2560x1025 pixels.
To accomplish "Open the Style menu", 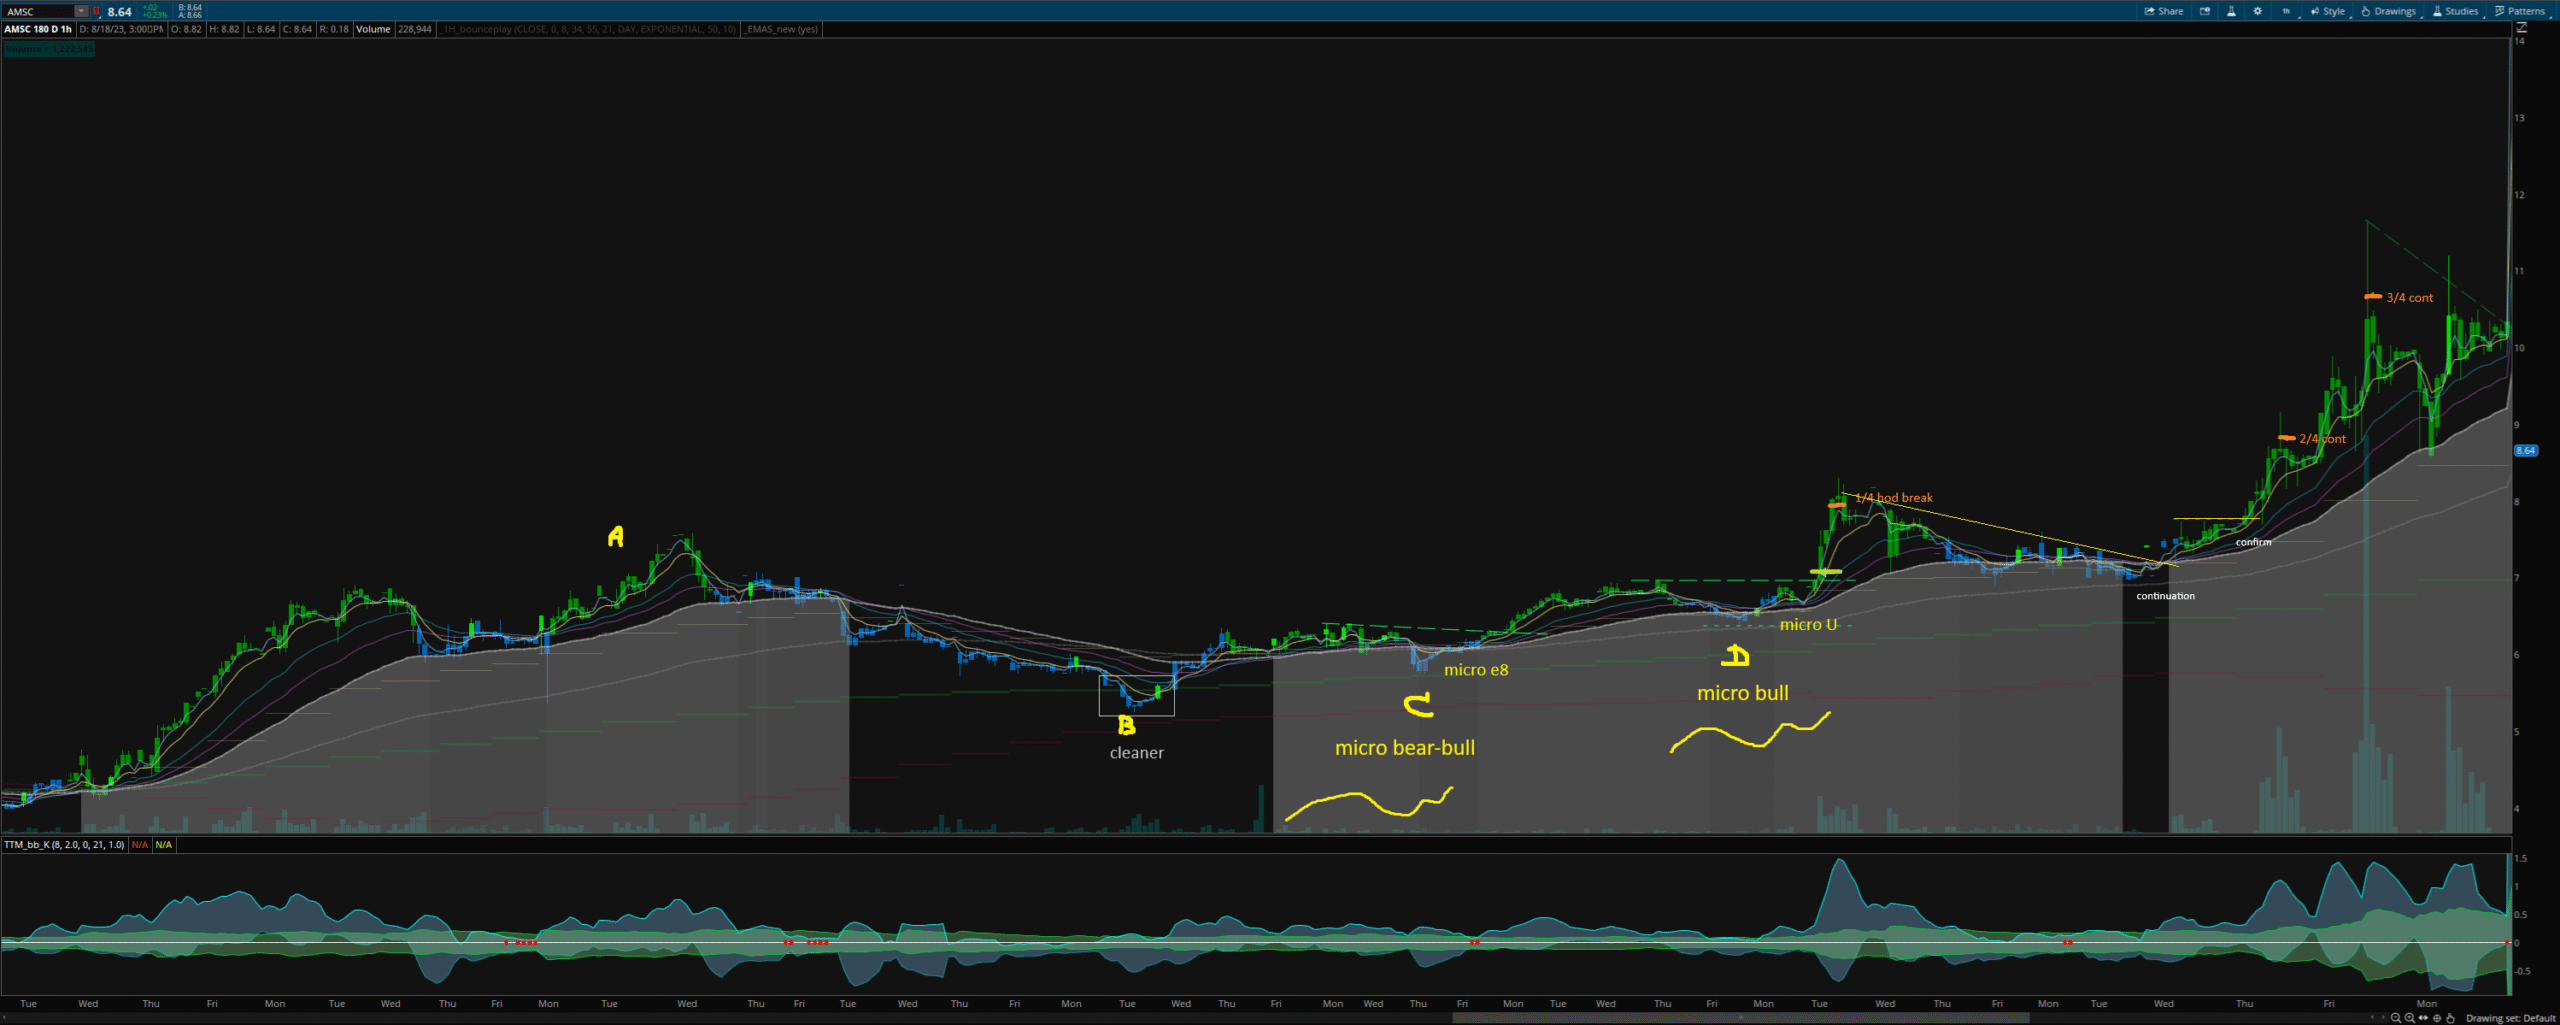I will pos(2328,11).
